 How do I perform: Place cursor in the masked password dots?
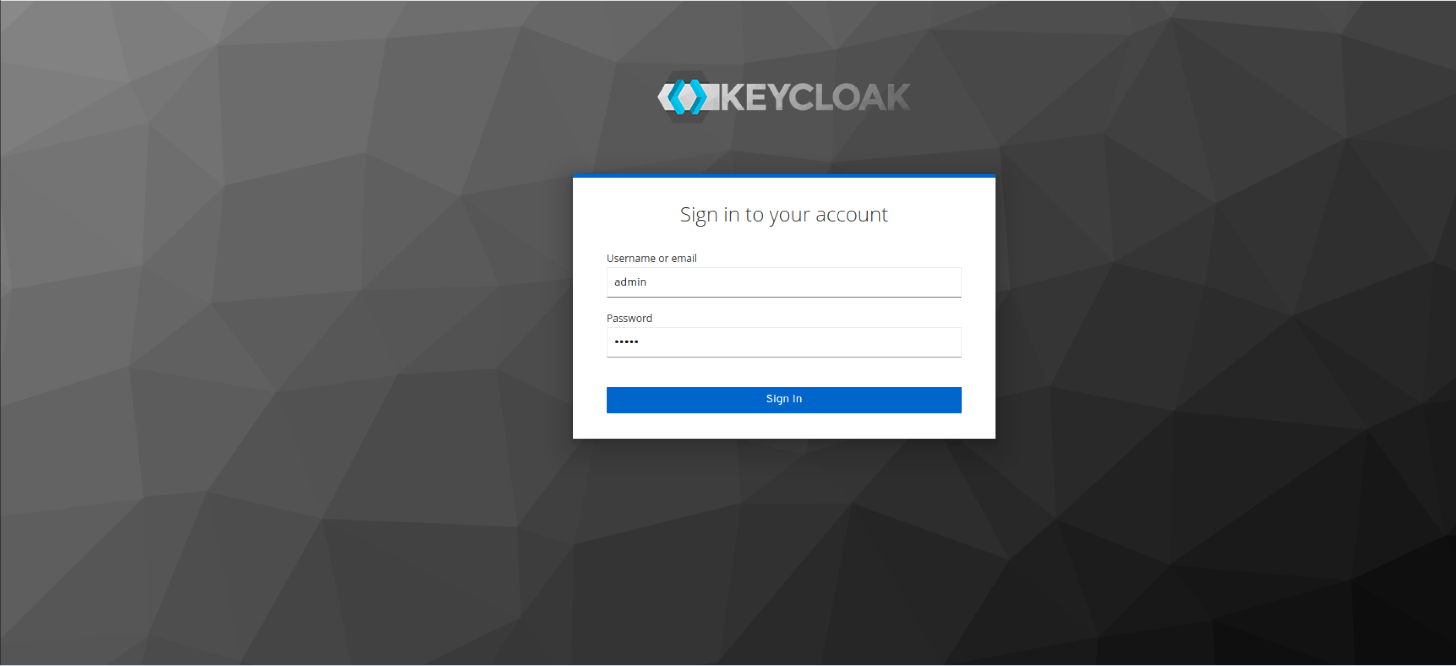(627, 342)
